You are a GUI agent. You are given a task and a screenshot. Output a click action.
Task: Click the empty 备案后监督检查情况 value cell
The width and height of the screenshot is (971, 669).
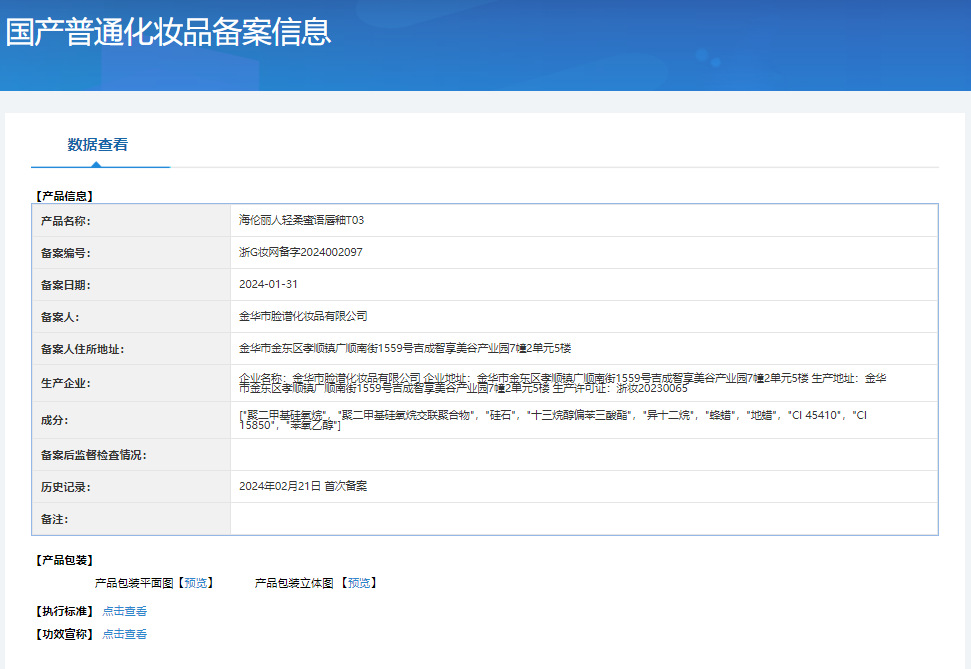coord(583,455)
